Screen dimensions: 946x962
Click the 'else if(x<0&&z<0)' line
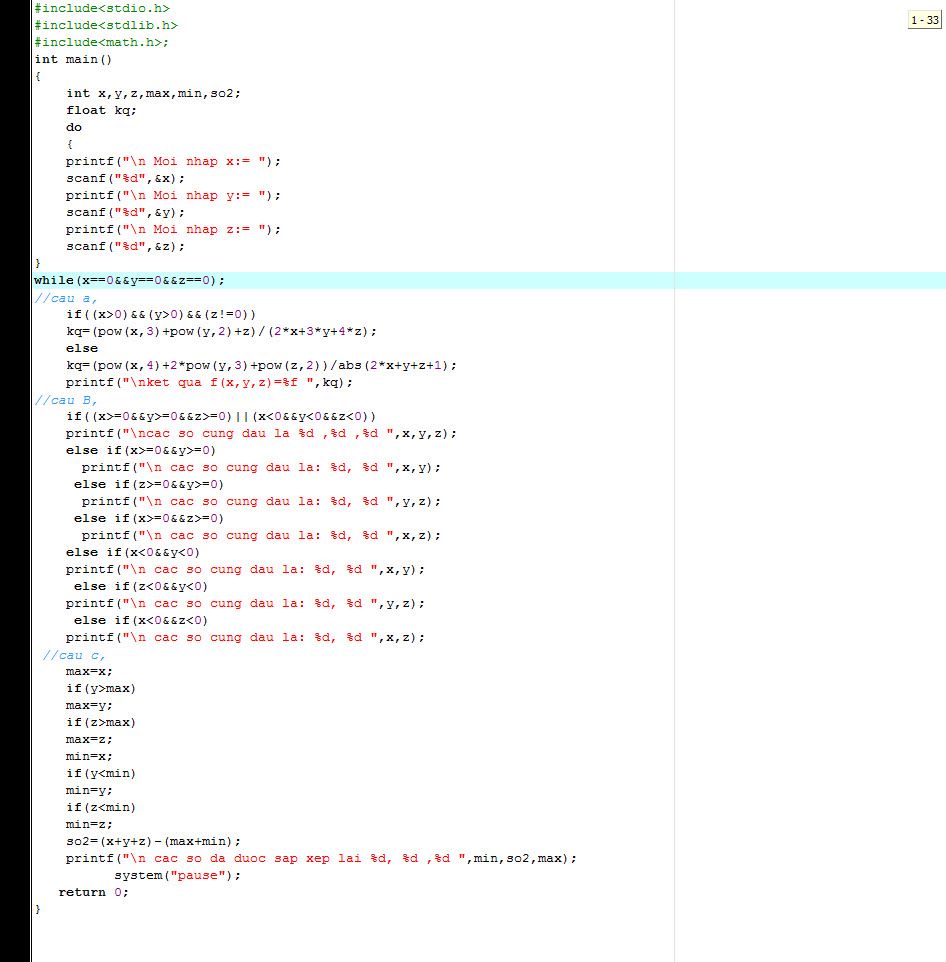click(x=141, y=621)
